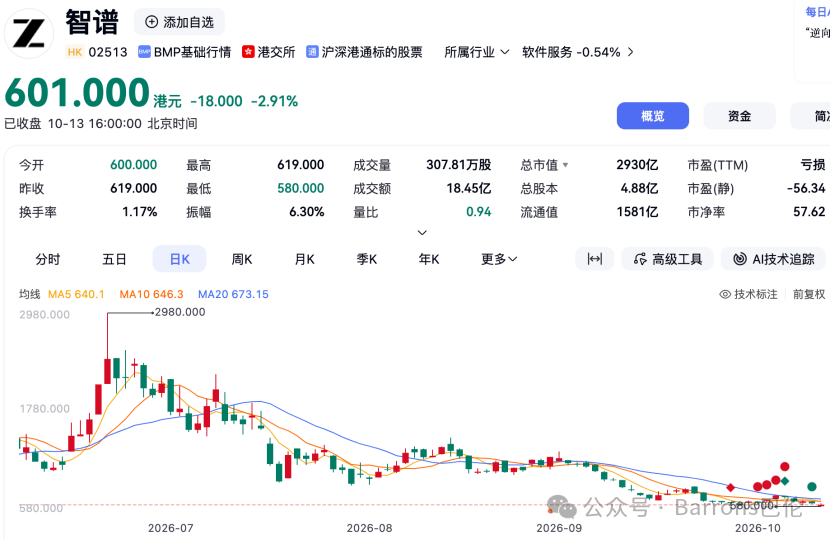
Task: Click the 市盈(静) value -56.34
Action: coord(806,188)
